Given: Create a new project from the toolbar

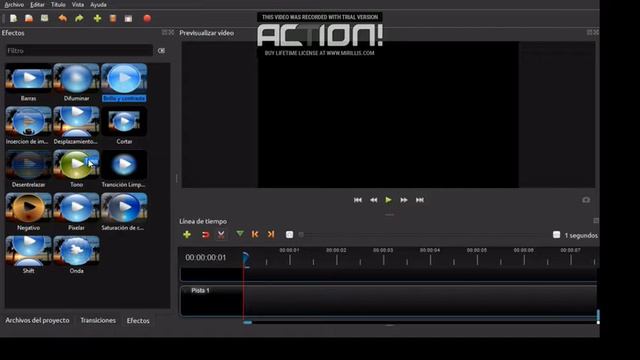Looking at the screenshot, I should [13, 18].
